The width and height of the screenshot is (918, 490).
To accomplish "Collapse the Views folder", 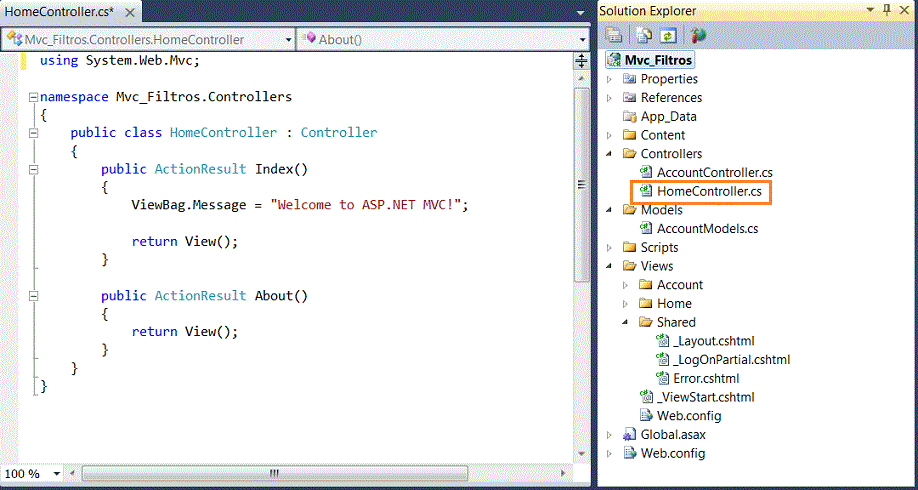I will (610, 266).
